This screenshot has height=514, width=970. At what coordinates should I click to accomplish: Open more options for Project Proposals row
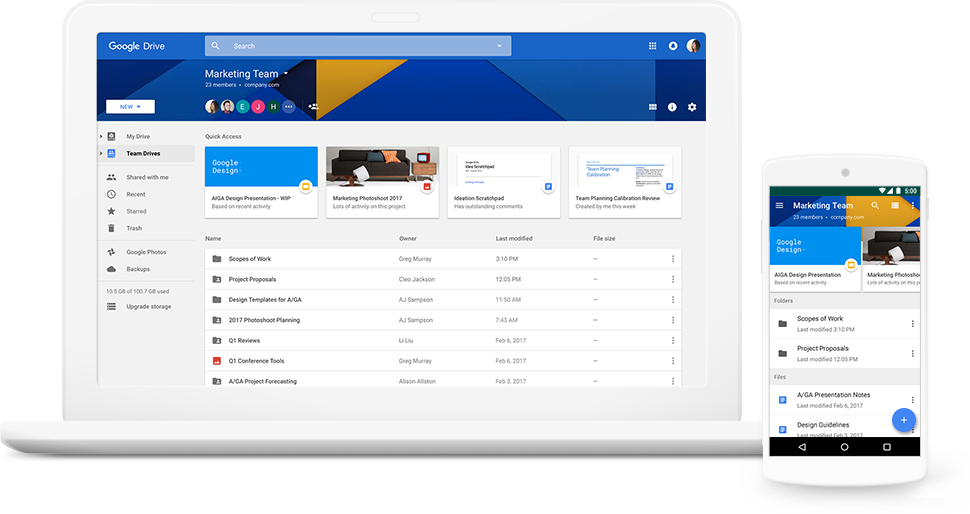click(672, 279)
